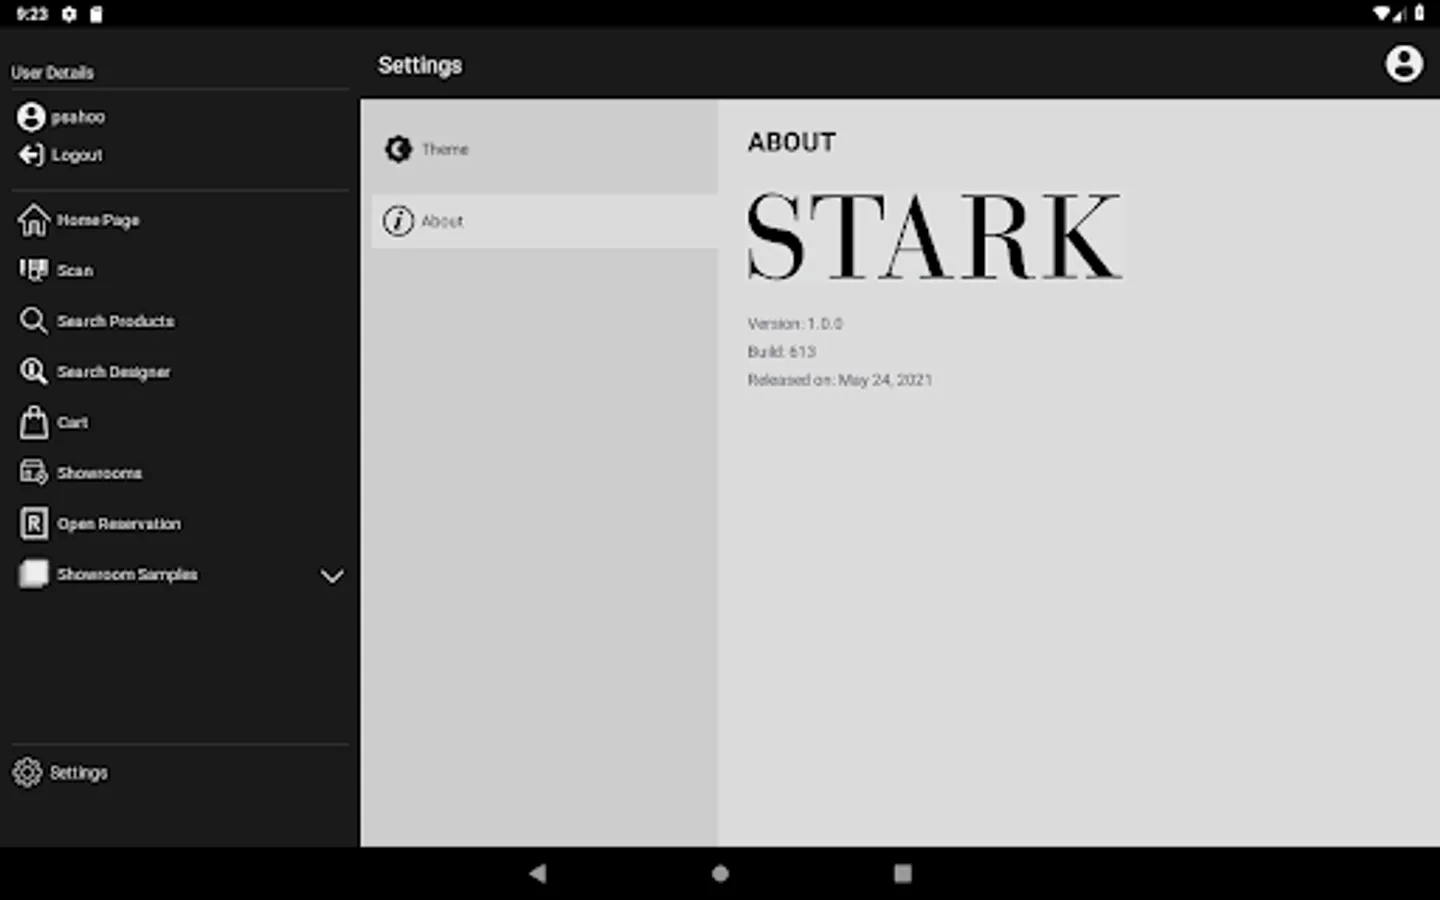The width and height of the screenshot is (1440, 900).
Task: Click the STARK logo
Action: coord(935,237)
